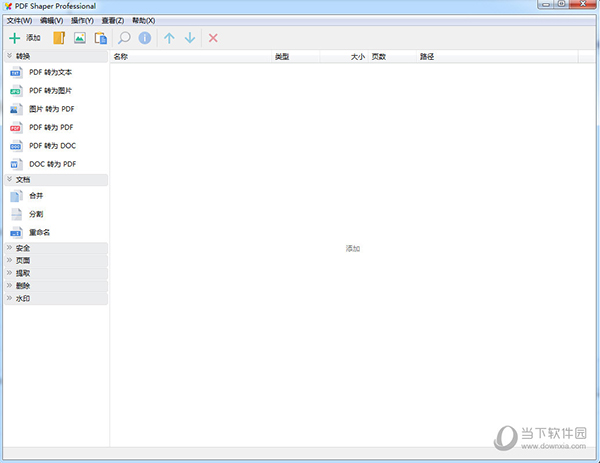Viewport: 600px width, 463px height.
Task: Sort by 页数 column header
Action: tap(392, 57)
